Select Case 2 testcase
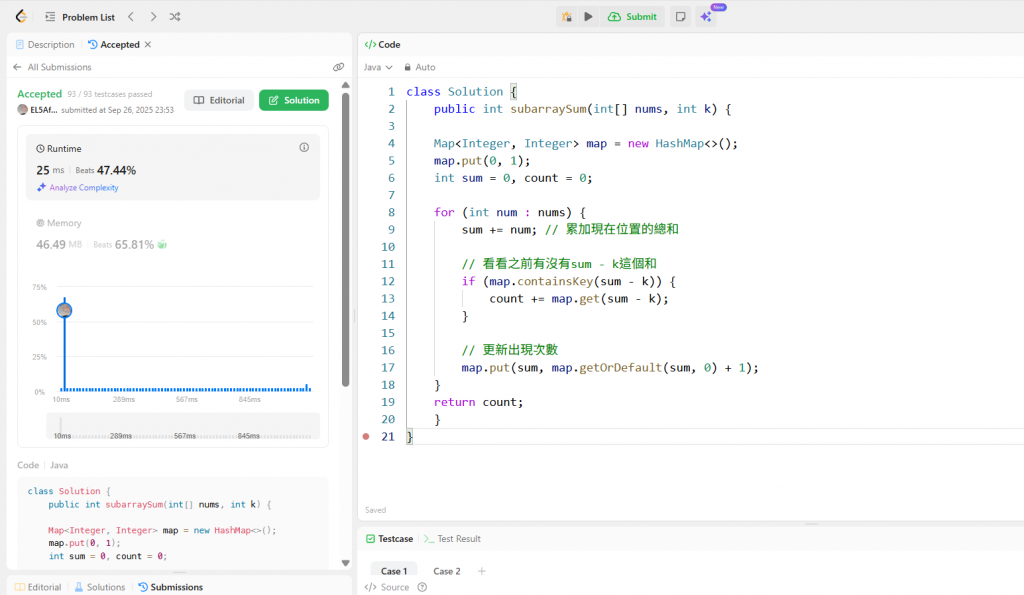This screenshot has width=1024, height=595. pyautogui.click(x=447, y=571)
